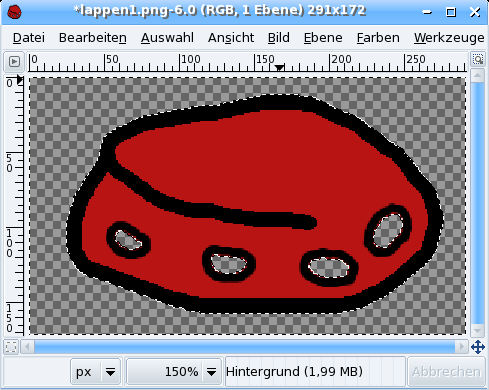Open the Datei menu
489x390 pixels.
[29, 38]
